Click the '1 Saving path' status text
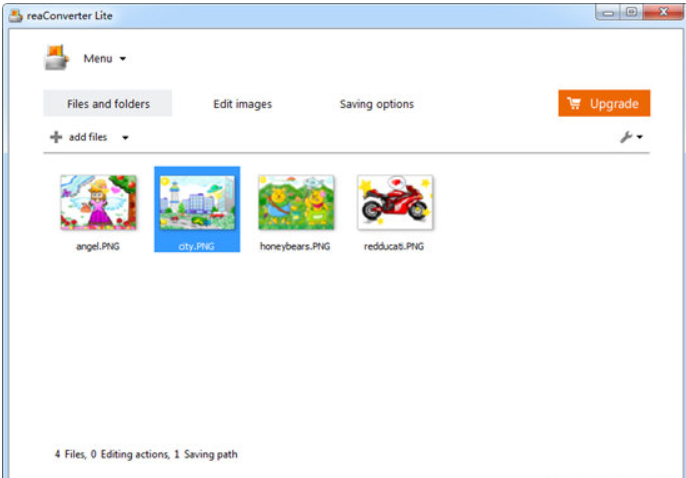The height and width of the screenshot is (478, 686). pos(206,454)
